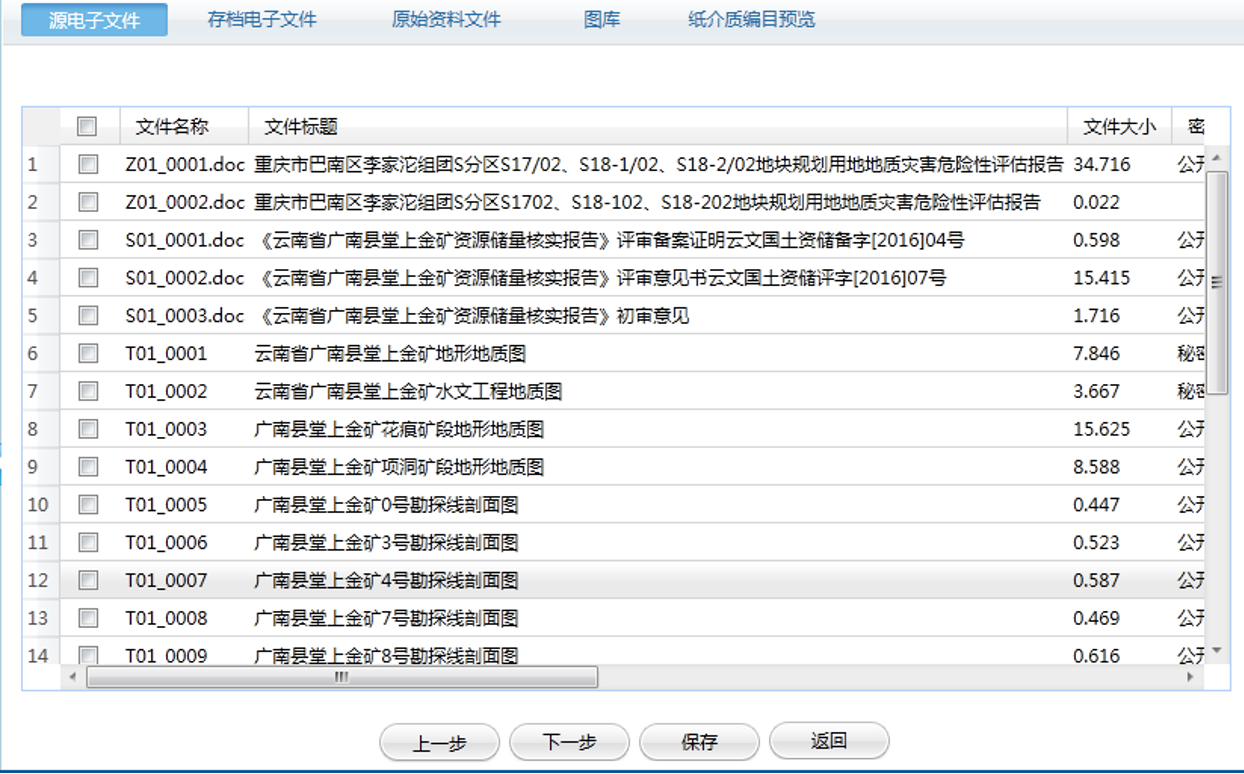This screenshot has width=1244, height=774.
Task: Tick the checkbox for S01_0002.doc
Action: click(x=88, y=278)
